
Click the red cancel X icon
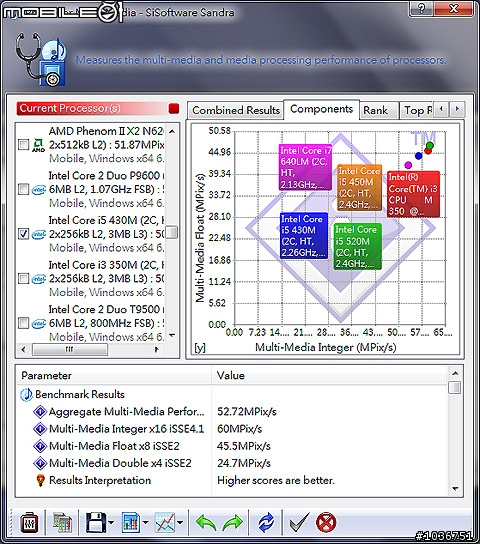point(326,522)
